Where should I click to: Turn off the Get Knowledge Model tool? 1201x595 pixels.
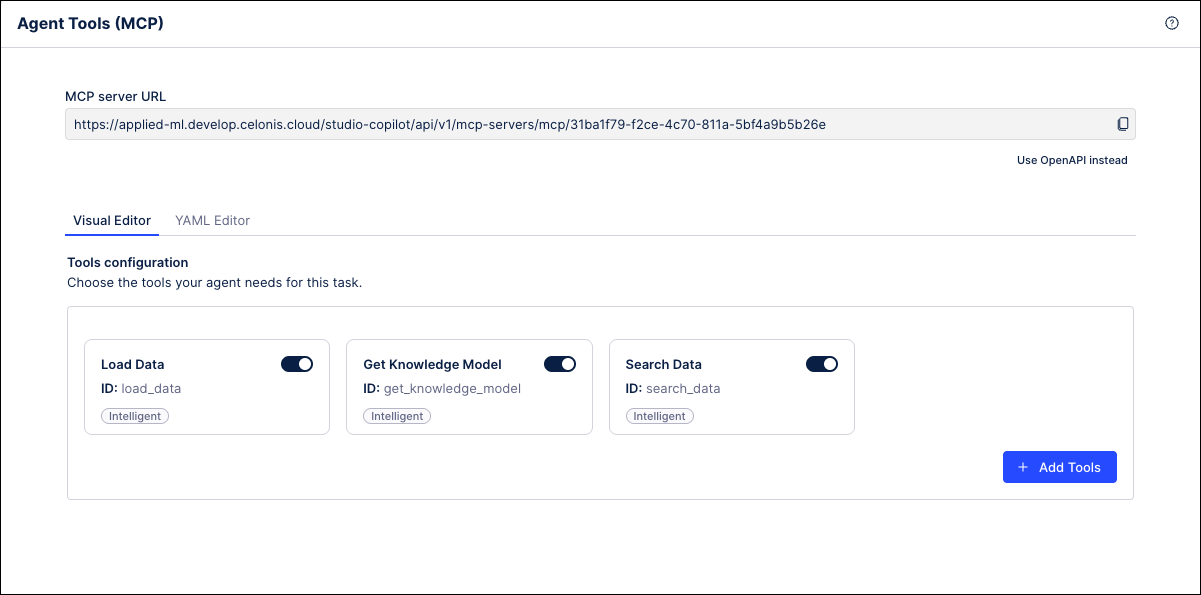(x=560, y=364)
